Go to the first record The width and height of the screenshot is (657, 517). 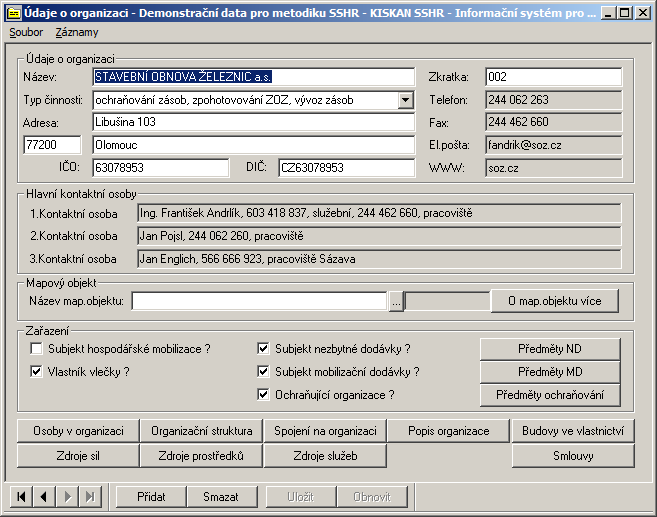tap(21, 496)
